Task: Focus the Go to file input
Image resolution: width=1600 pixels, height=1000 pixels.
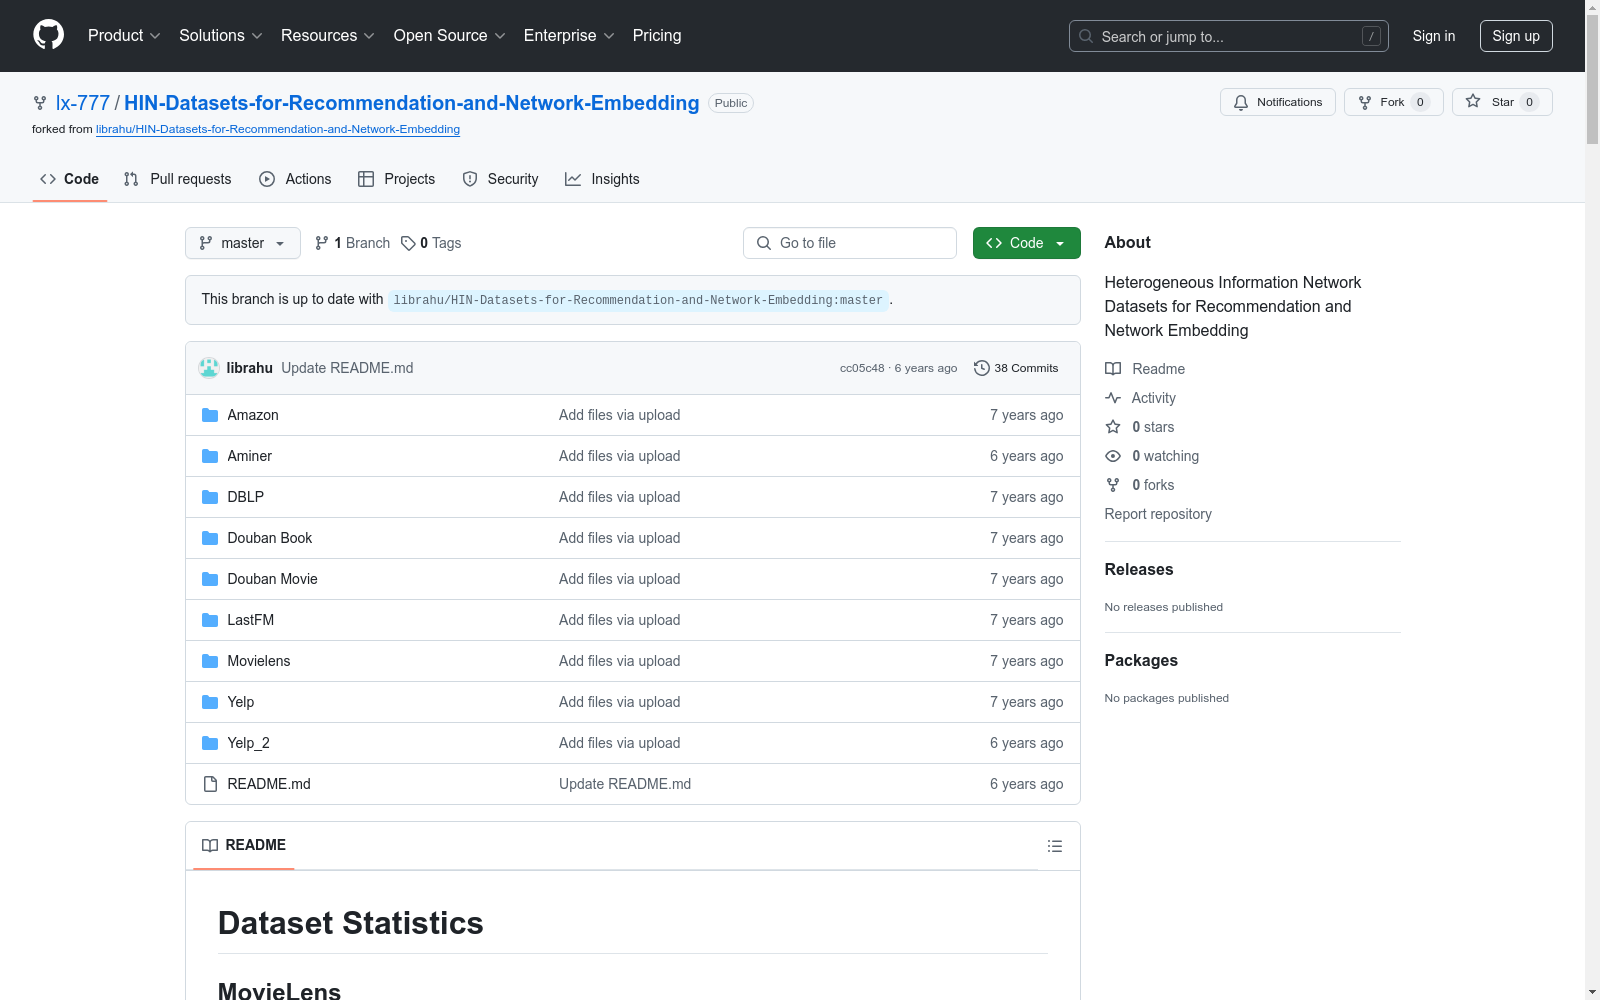Action: click(x=850, y=243)
